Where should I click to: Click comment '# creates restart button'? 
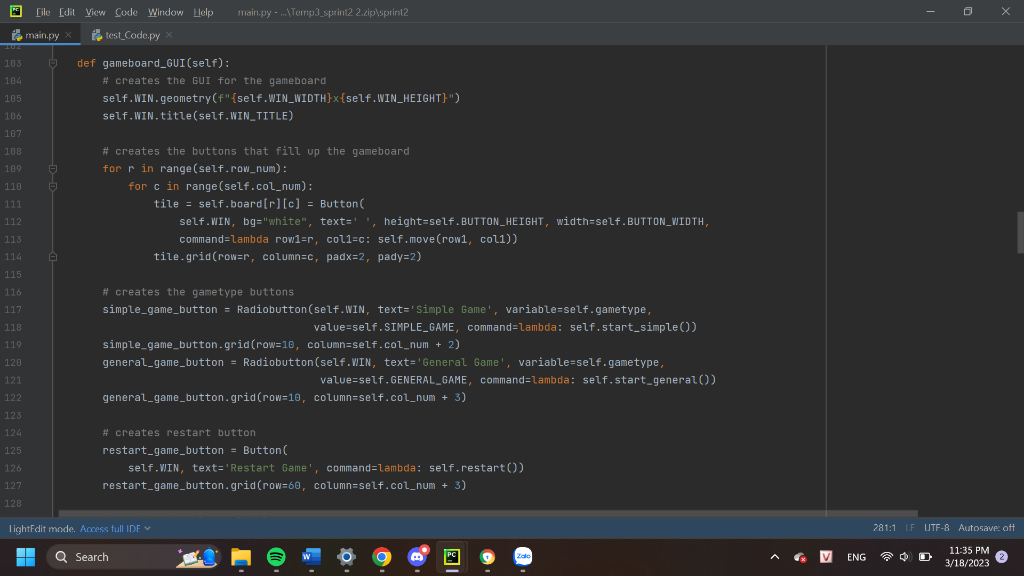point(179,433)
